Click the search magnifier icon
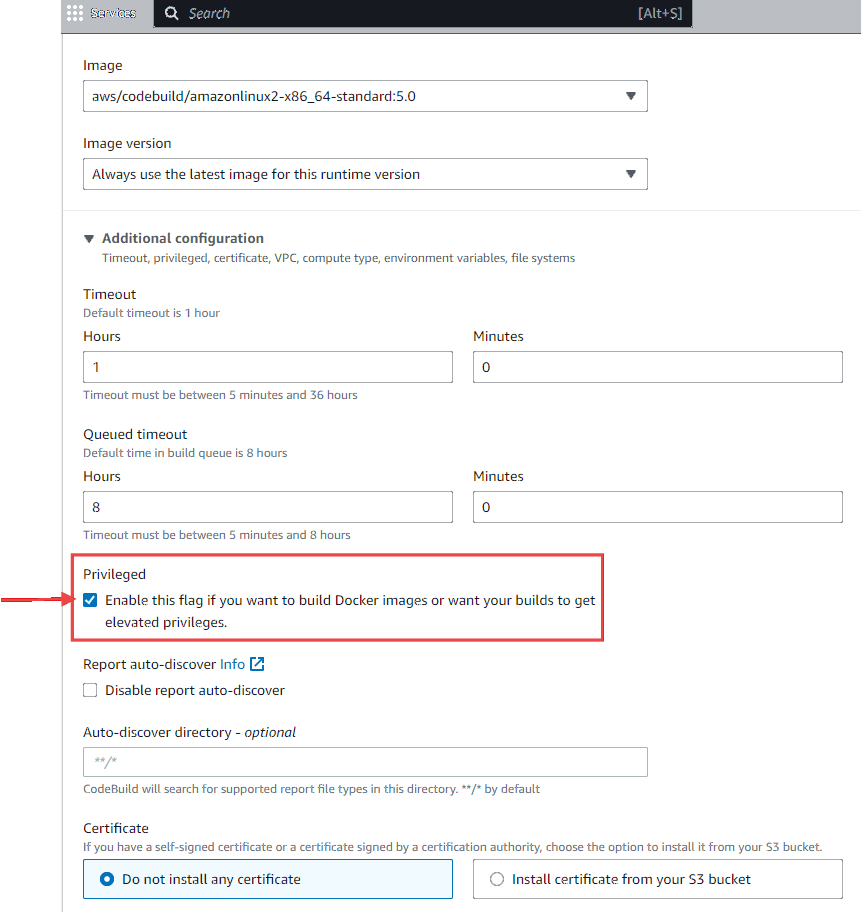The image size is (861, 912). [172, 13]
